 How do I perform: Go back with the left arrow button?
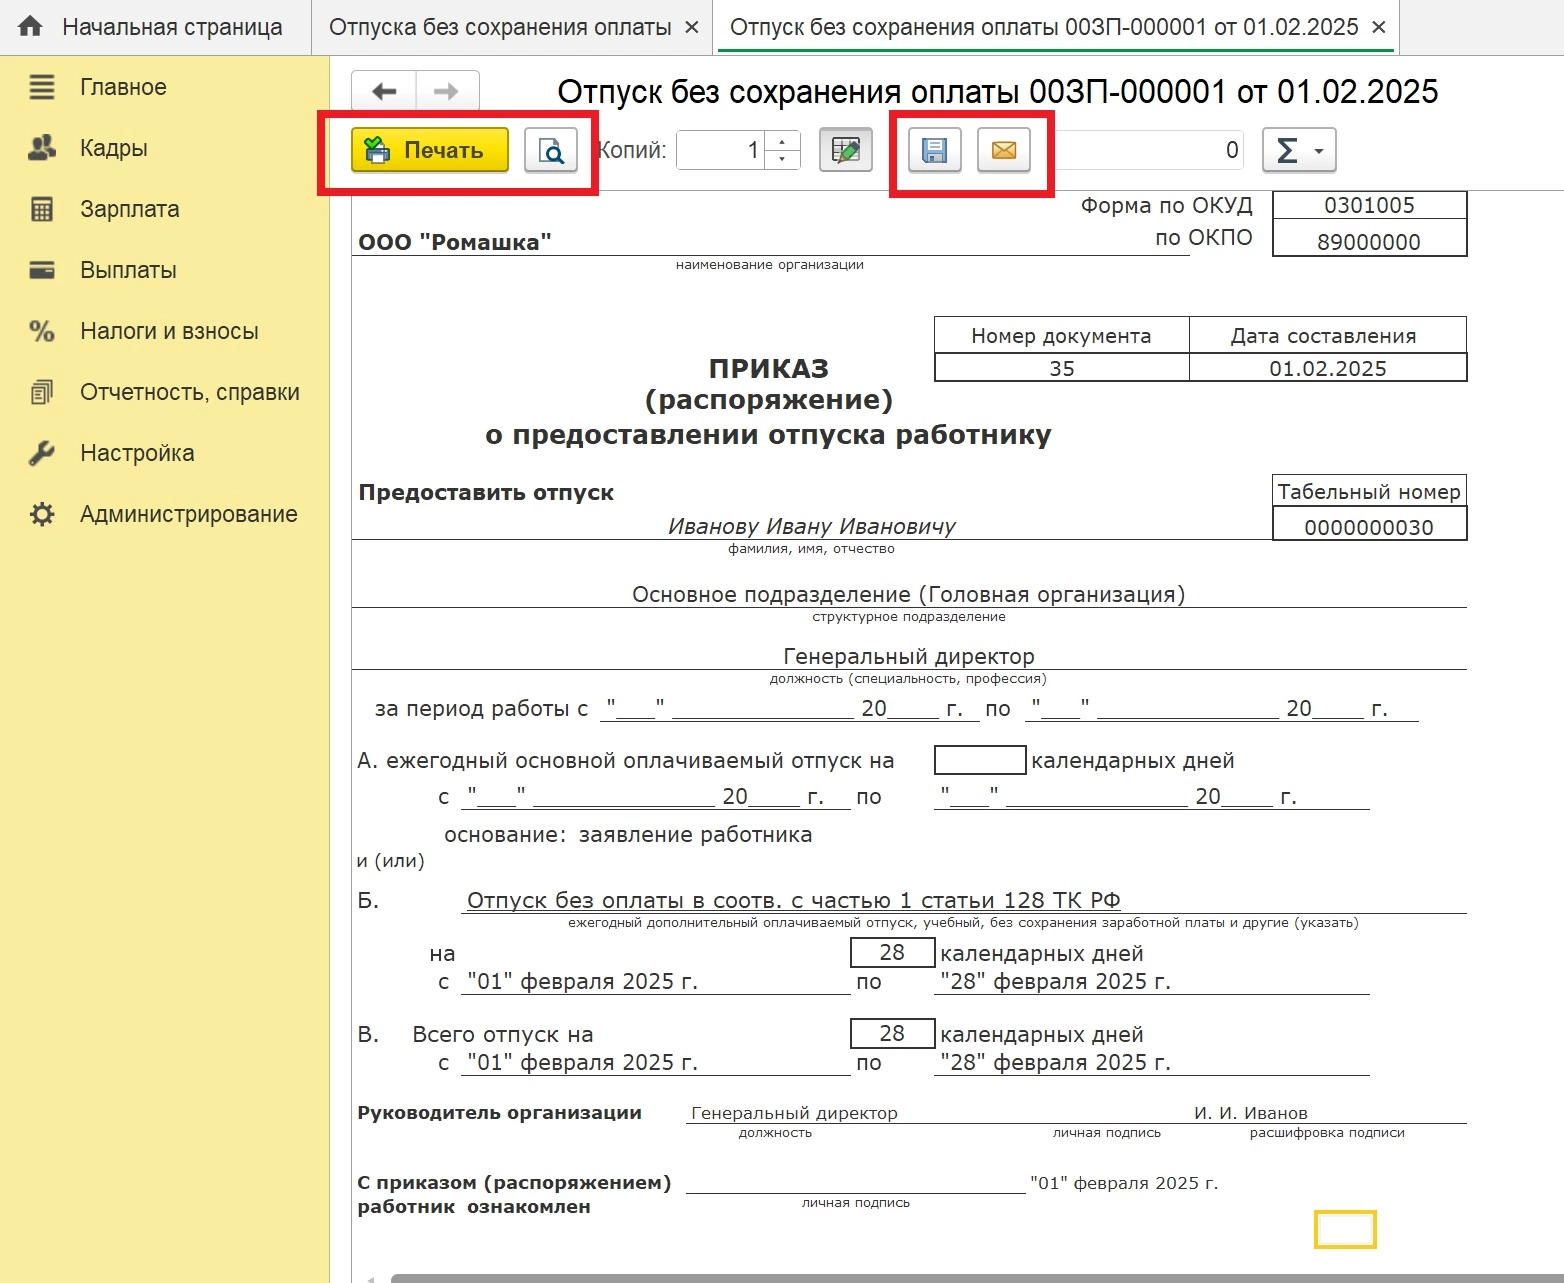click(x=384, y=92)
